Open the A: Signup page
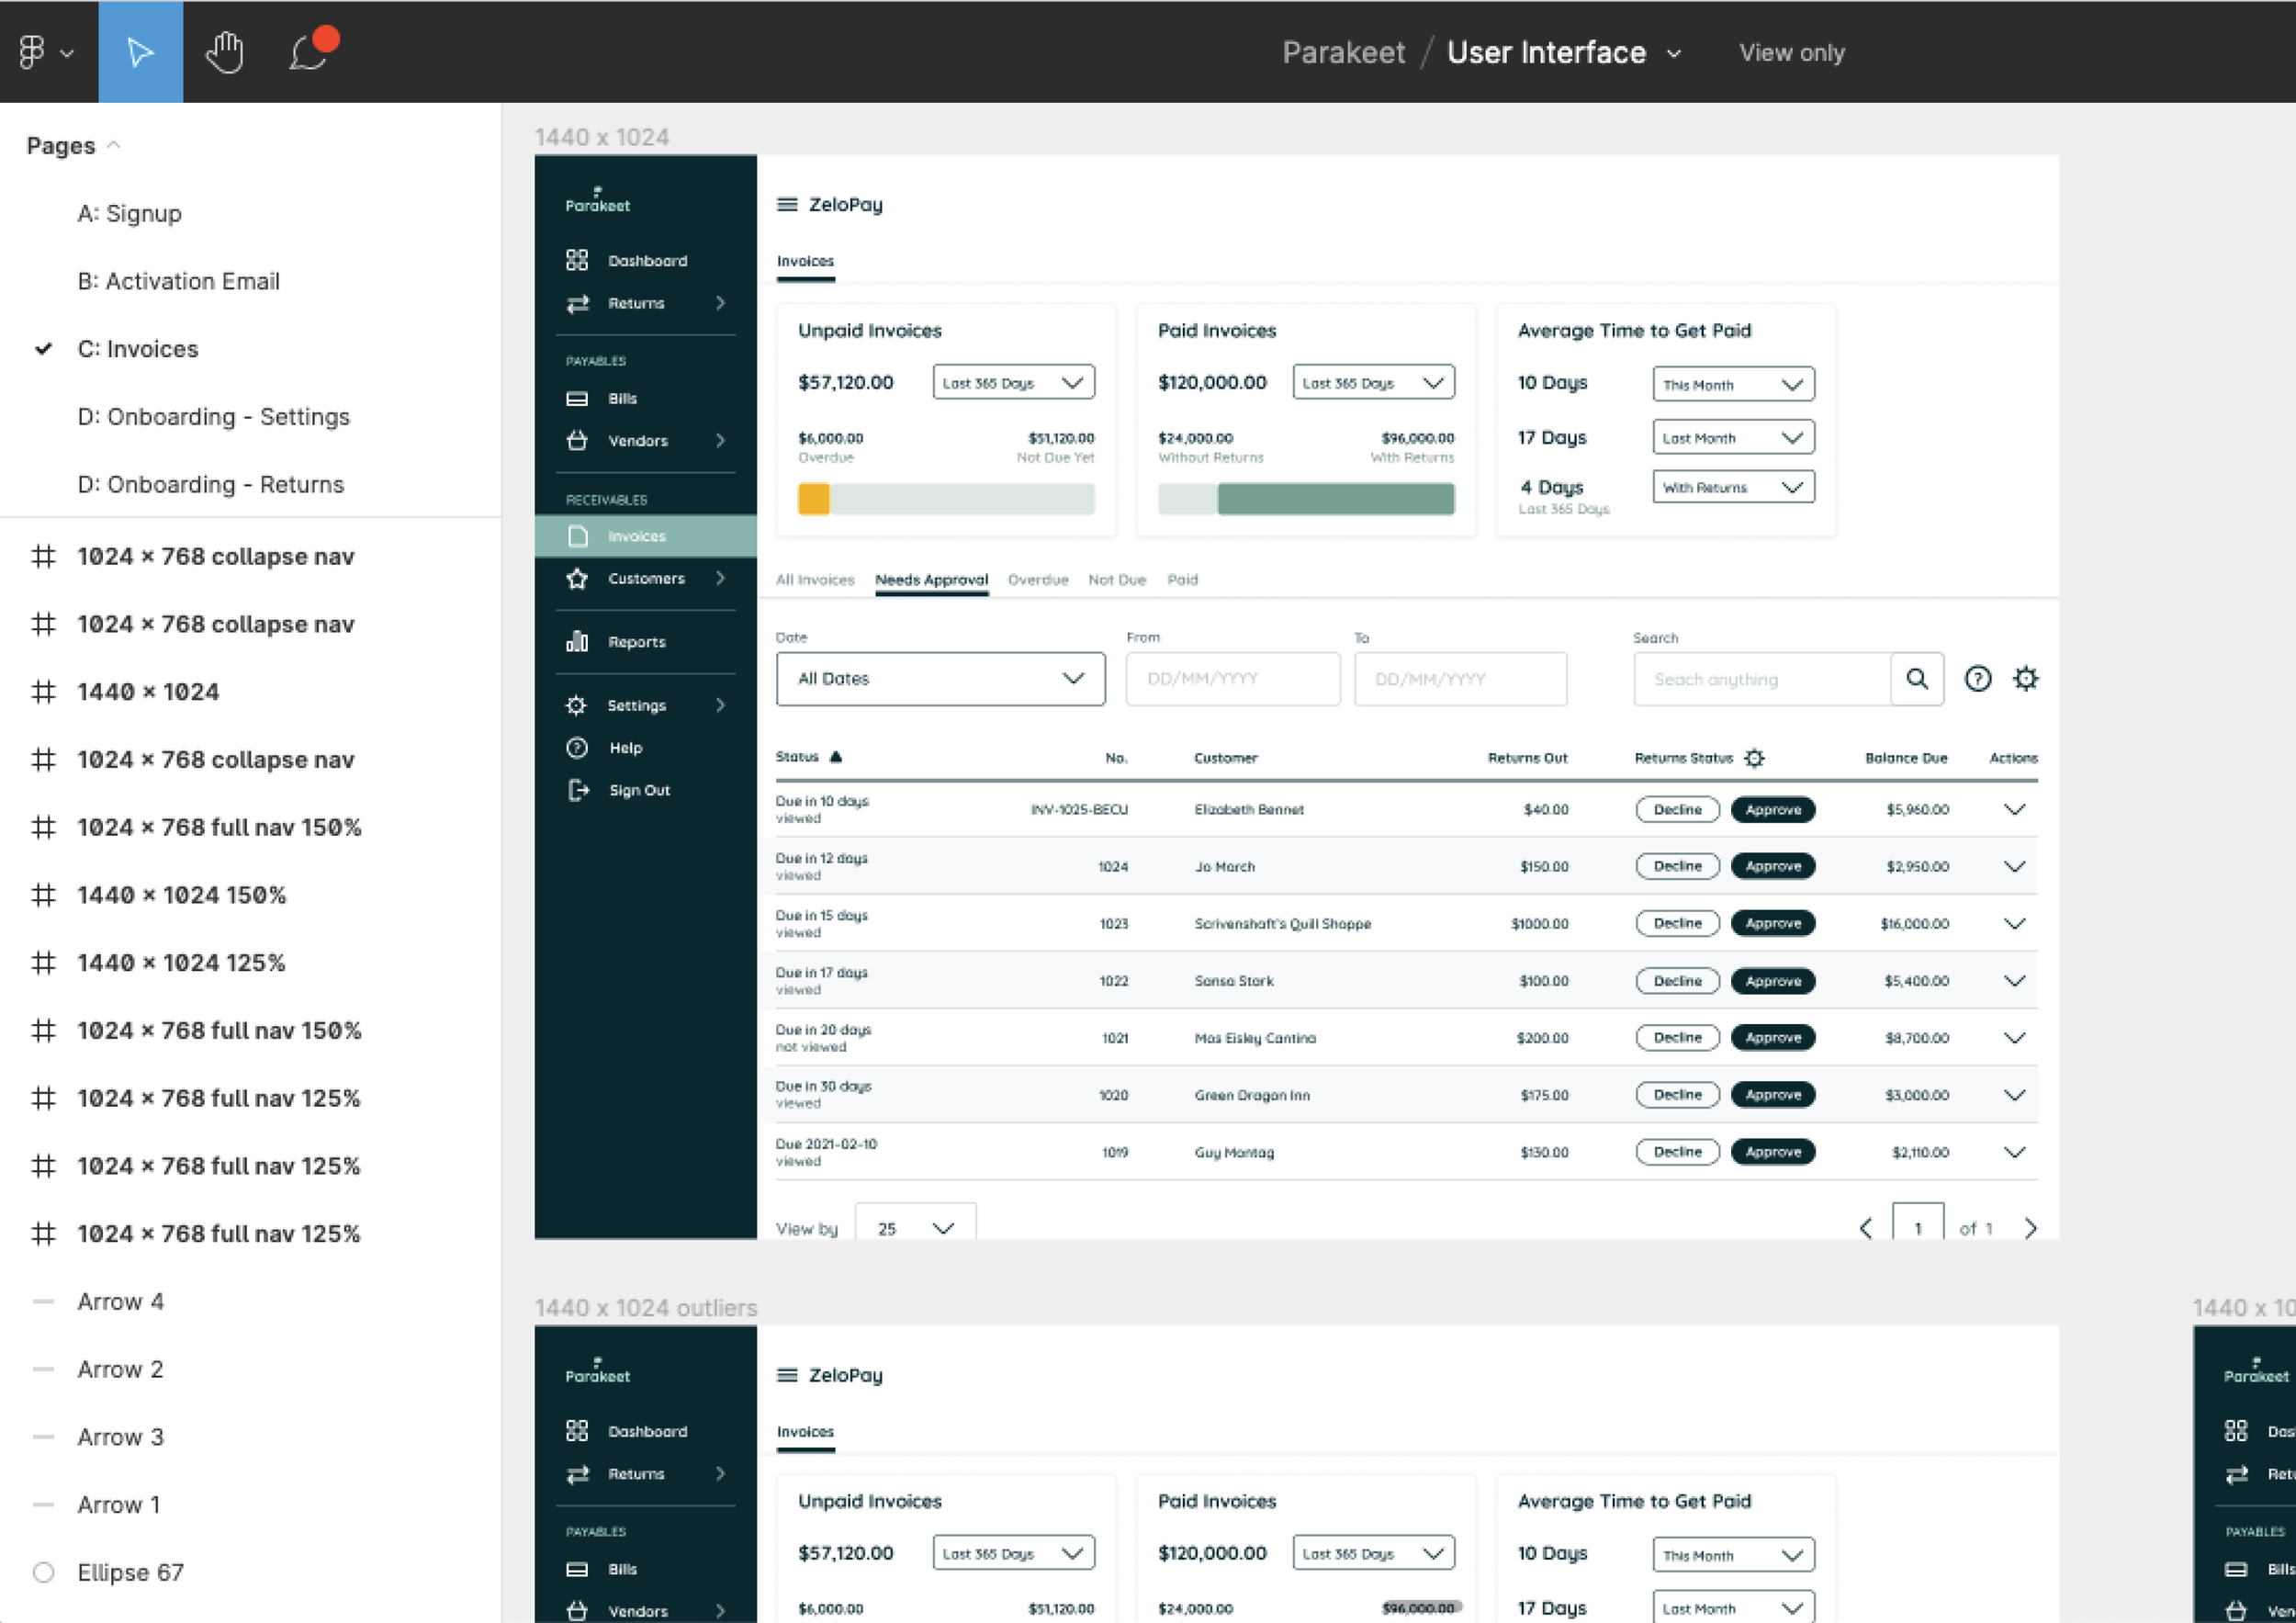Image resolution: width=2296 pixels, height=1623 pixels. tap(129, 214)
